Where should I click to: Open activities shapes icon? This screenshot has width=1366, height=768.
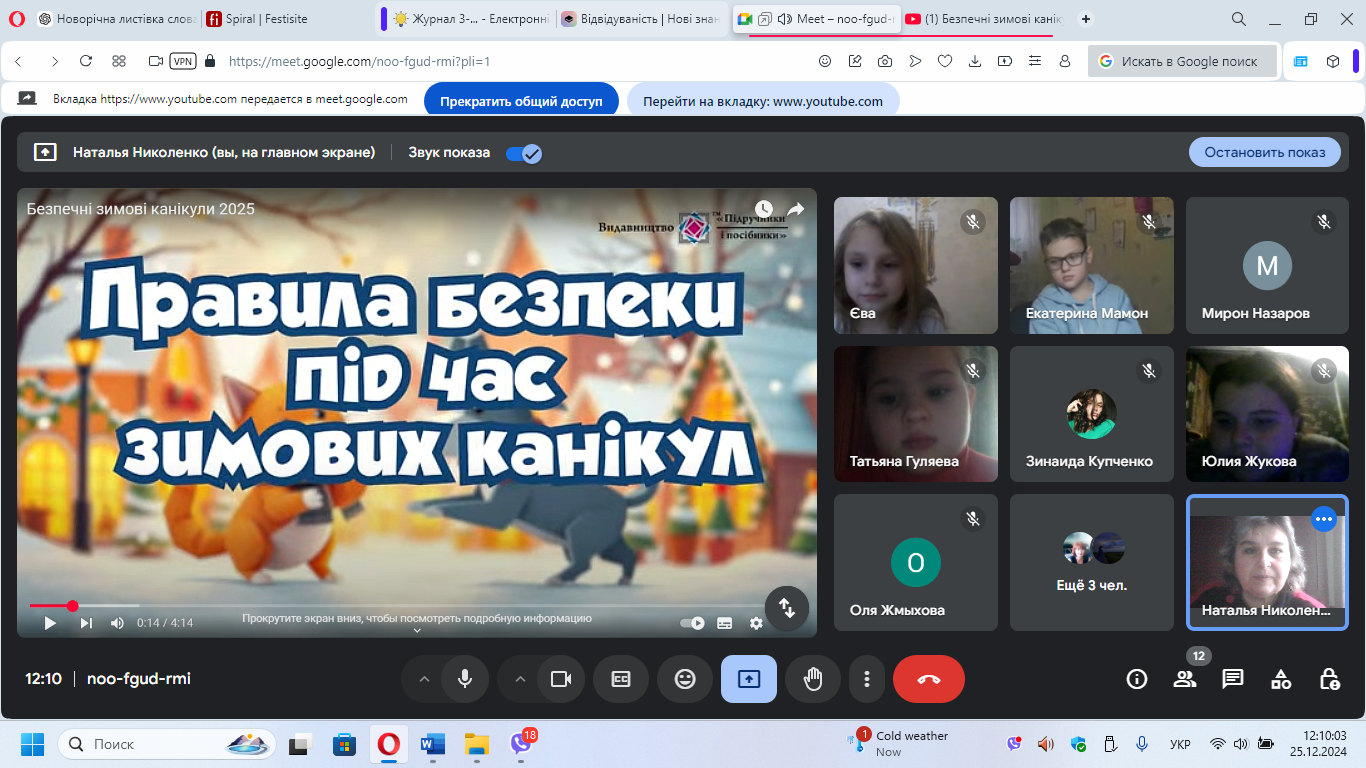tap(1281, 679)
